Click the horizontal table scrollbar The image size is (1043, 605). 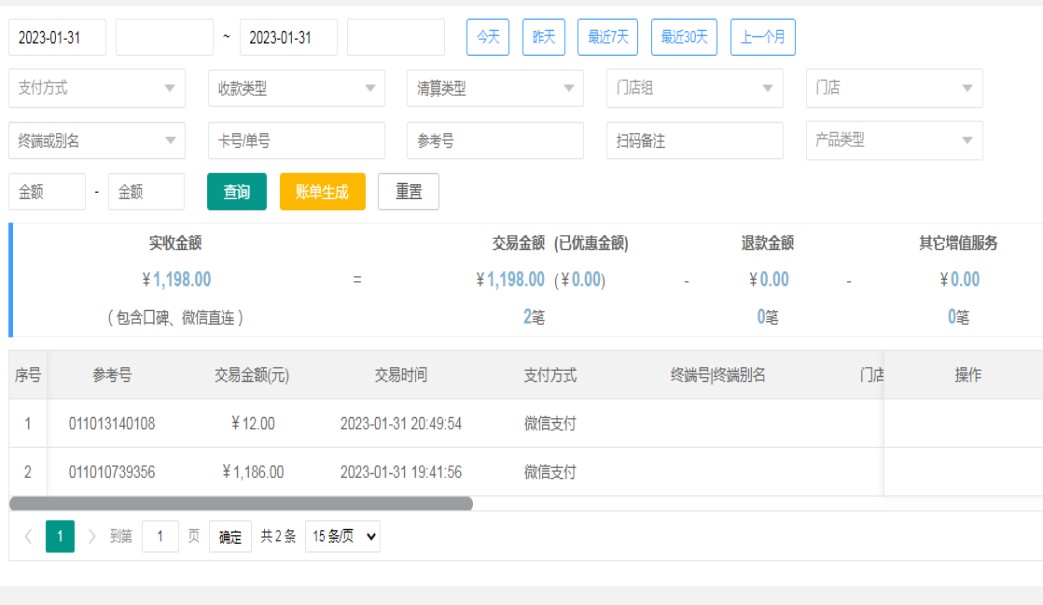[x=241, y=504]
